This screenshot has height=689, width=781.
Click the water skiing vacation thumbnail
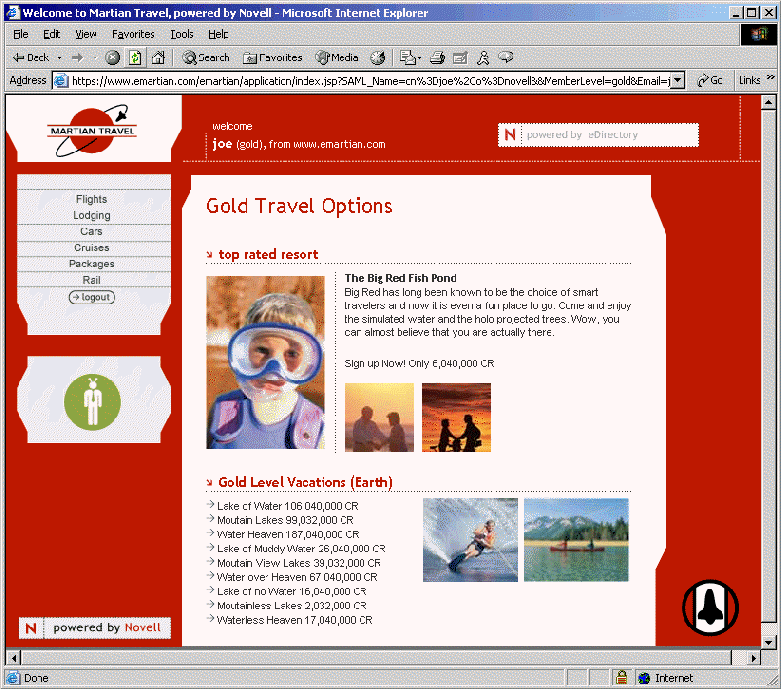(470, 540)
